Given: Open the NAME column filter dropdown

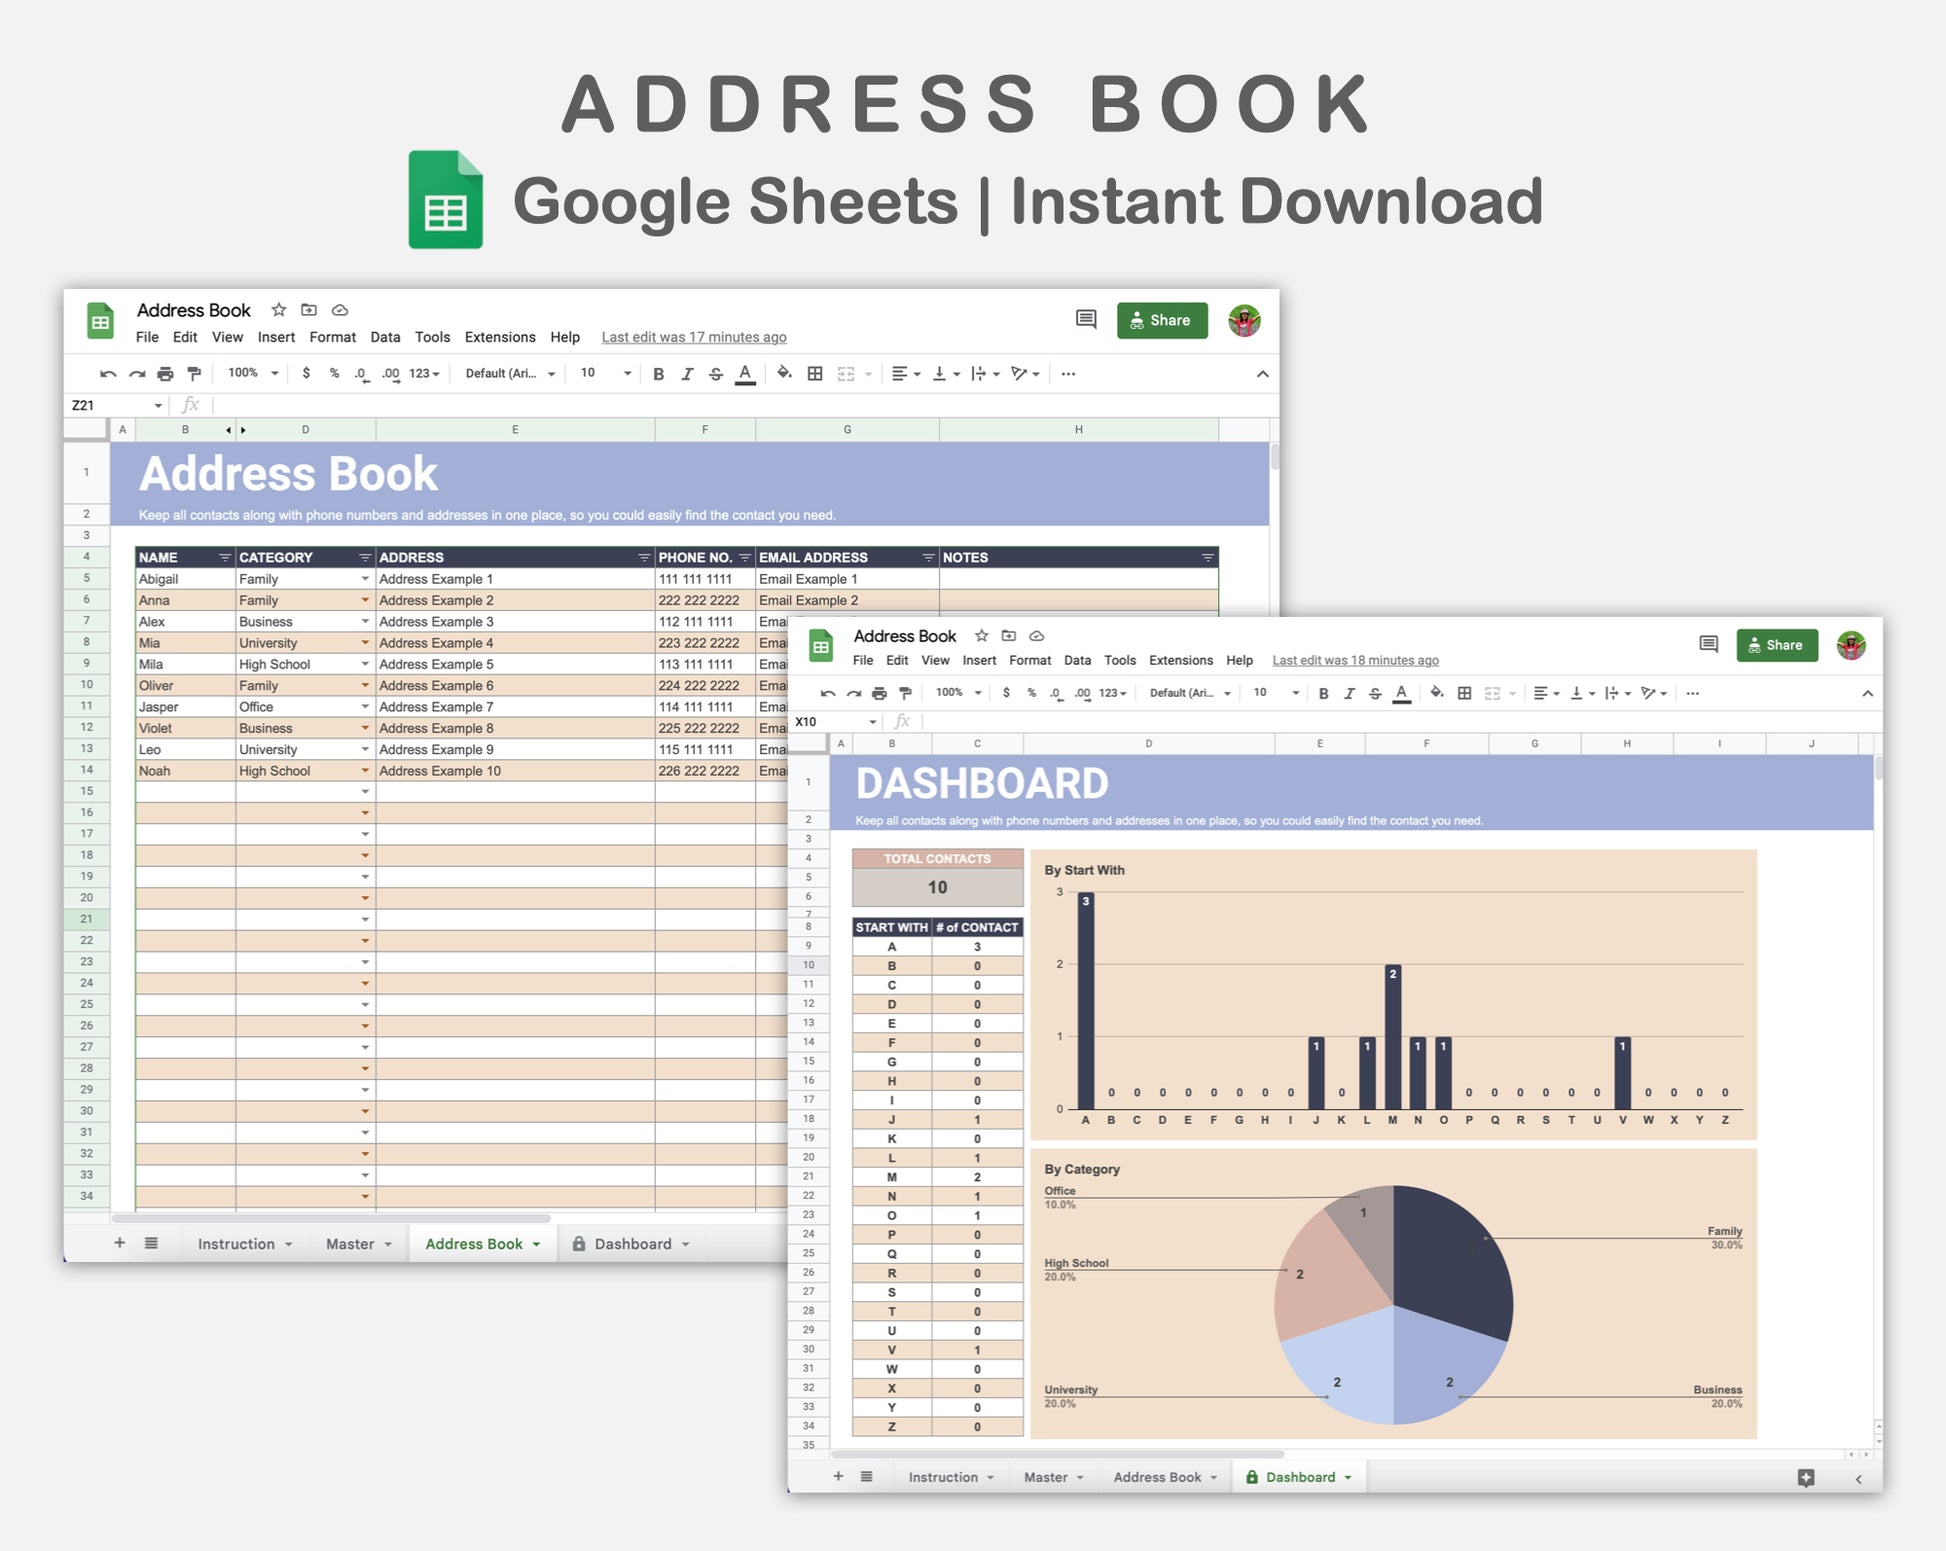Looking at the screenshot, I should (x=224, y=558).
